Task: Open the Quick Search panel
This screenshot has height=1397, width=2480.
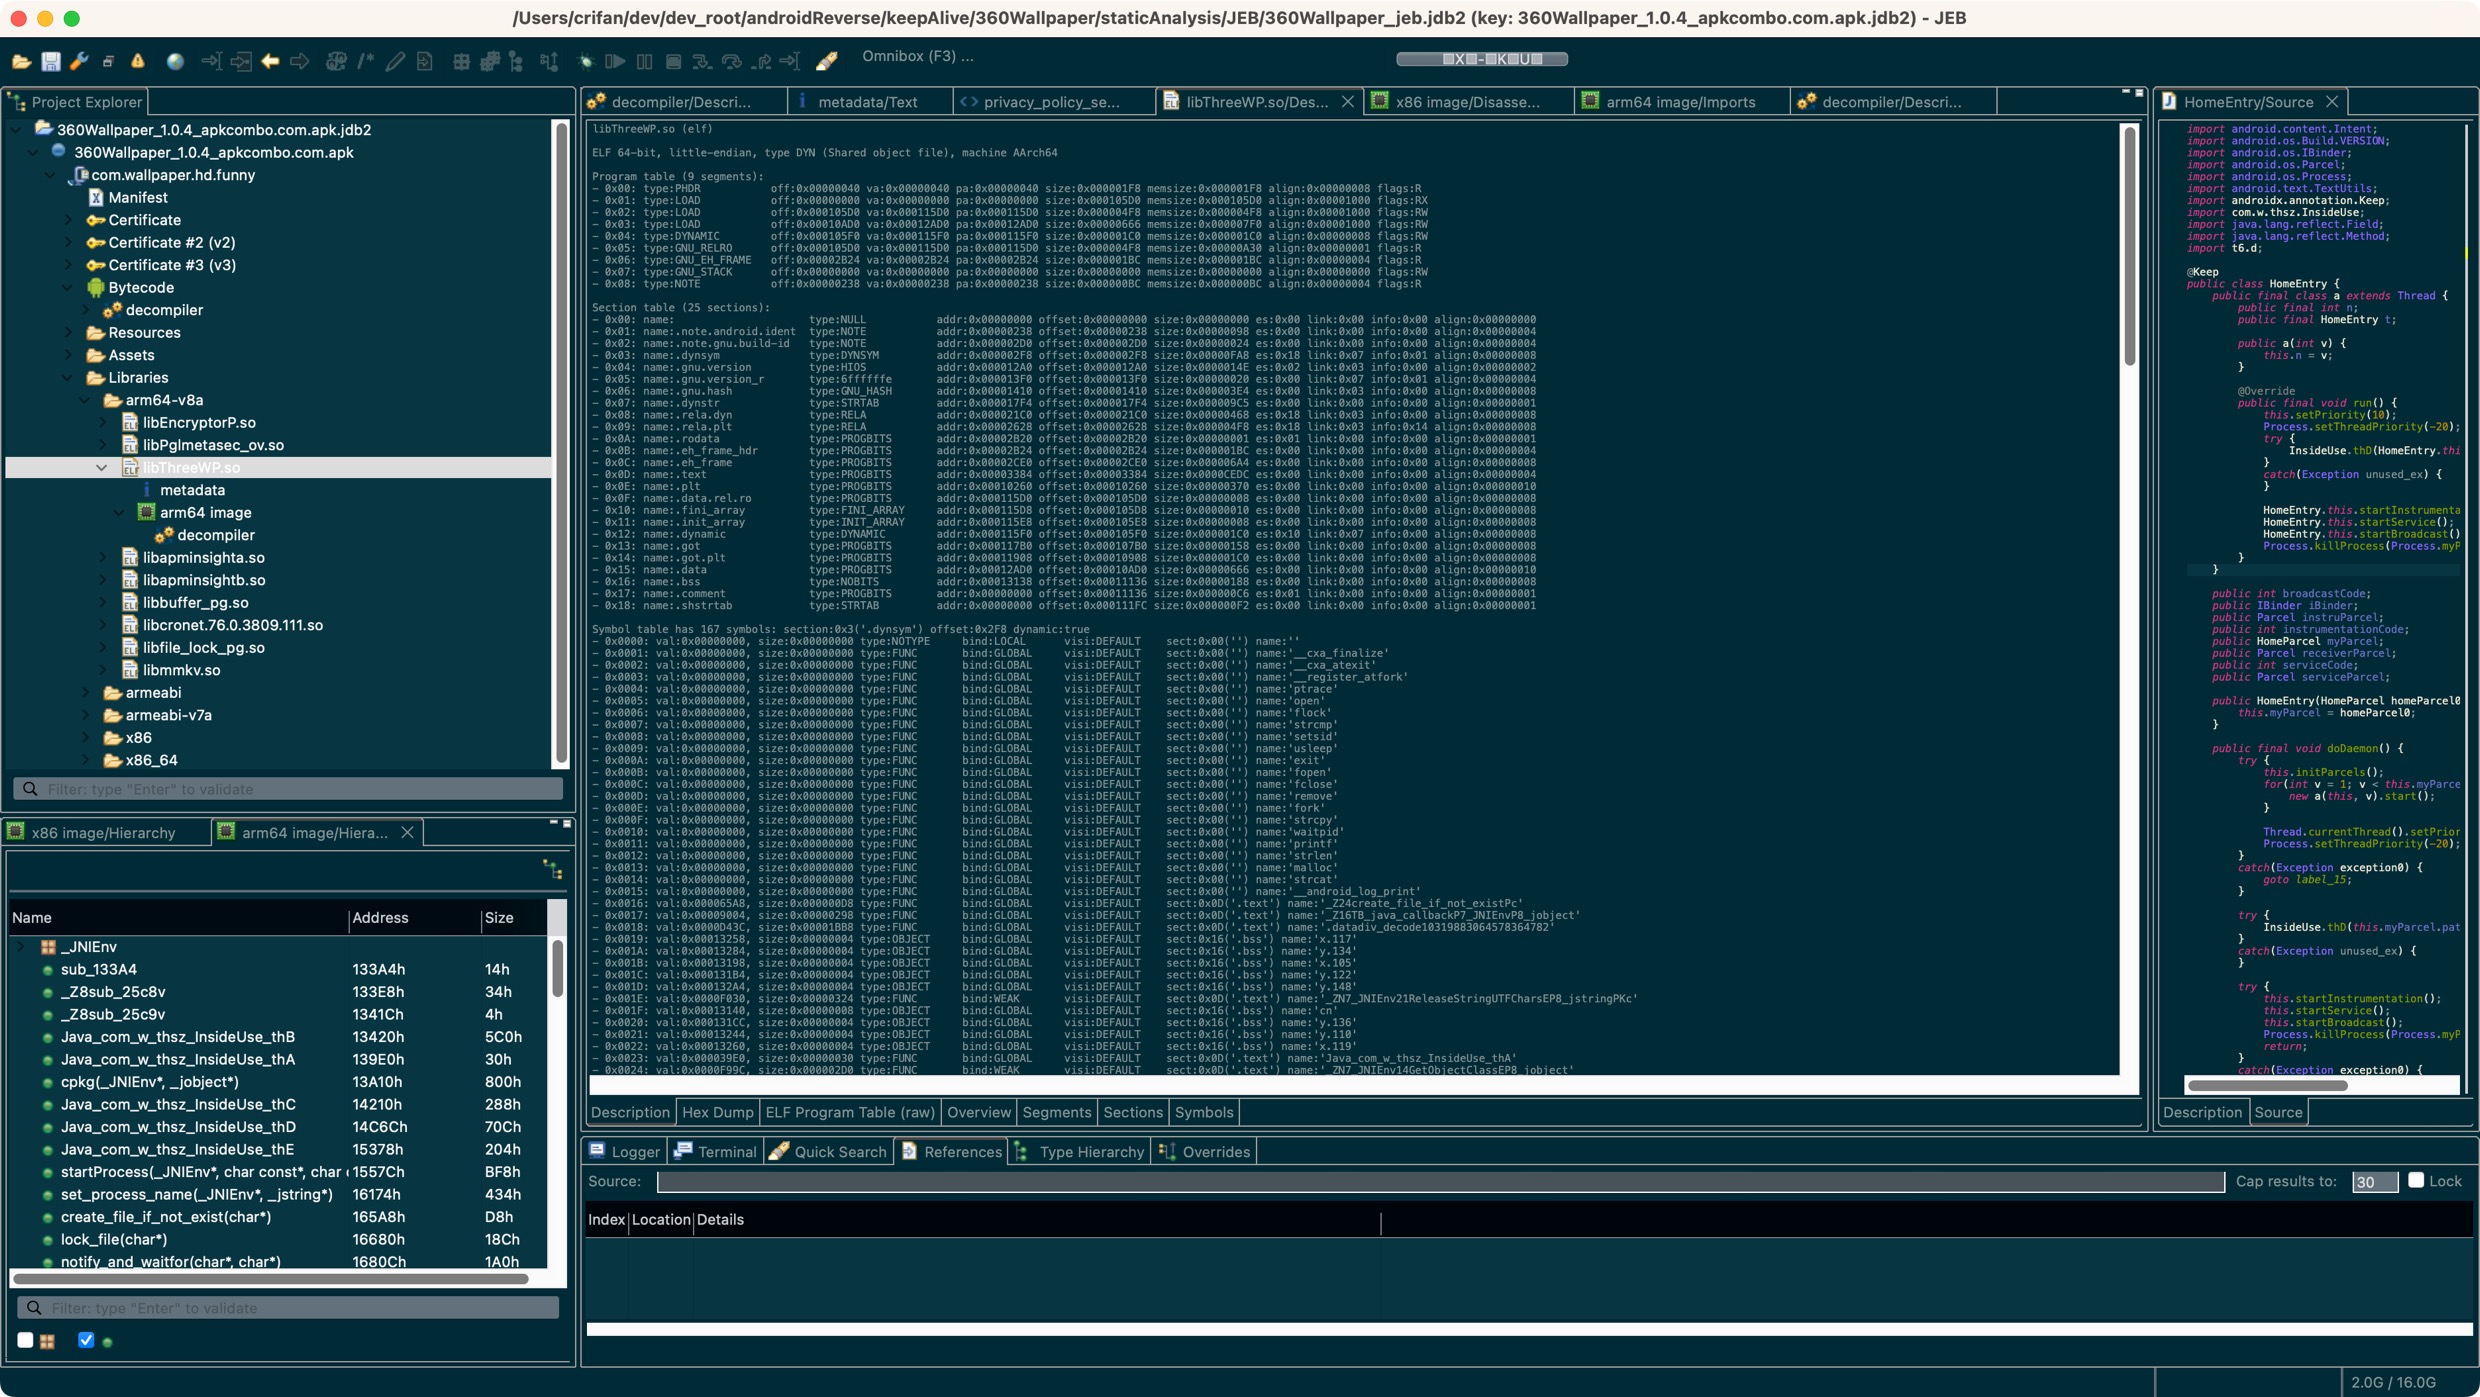Action: pyautogui.click(x=828, y=1151)
